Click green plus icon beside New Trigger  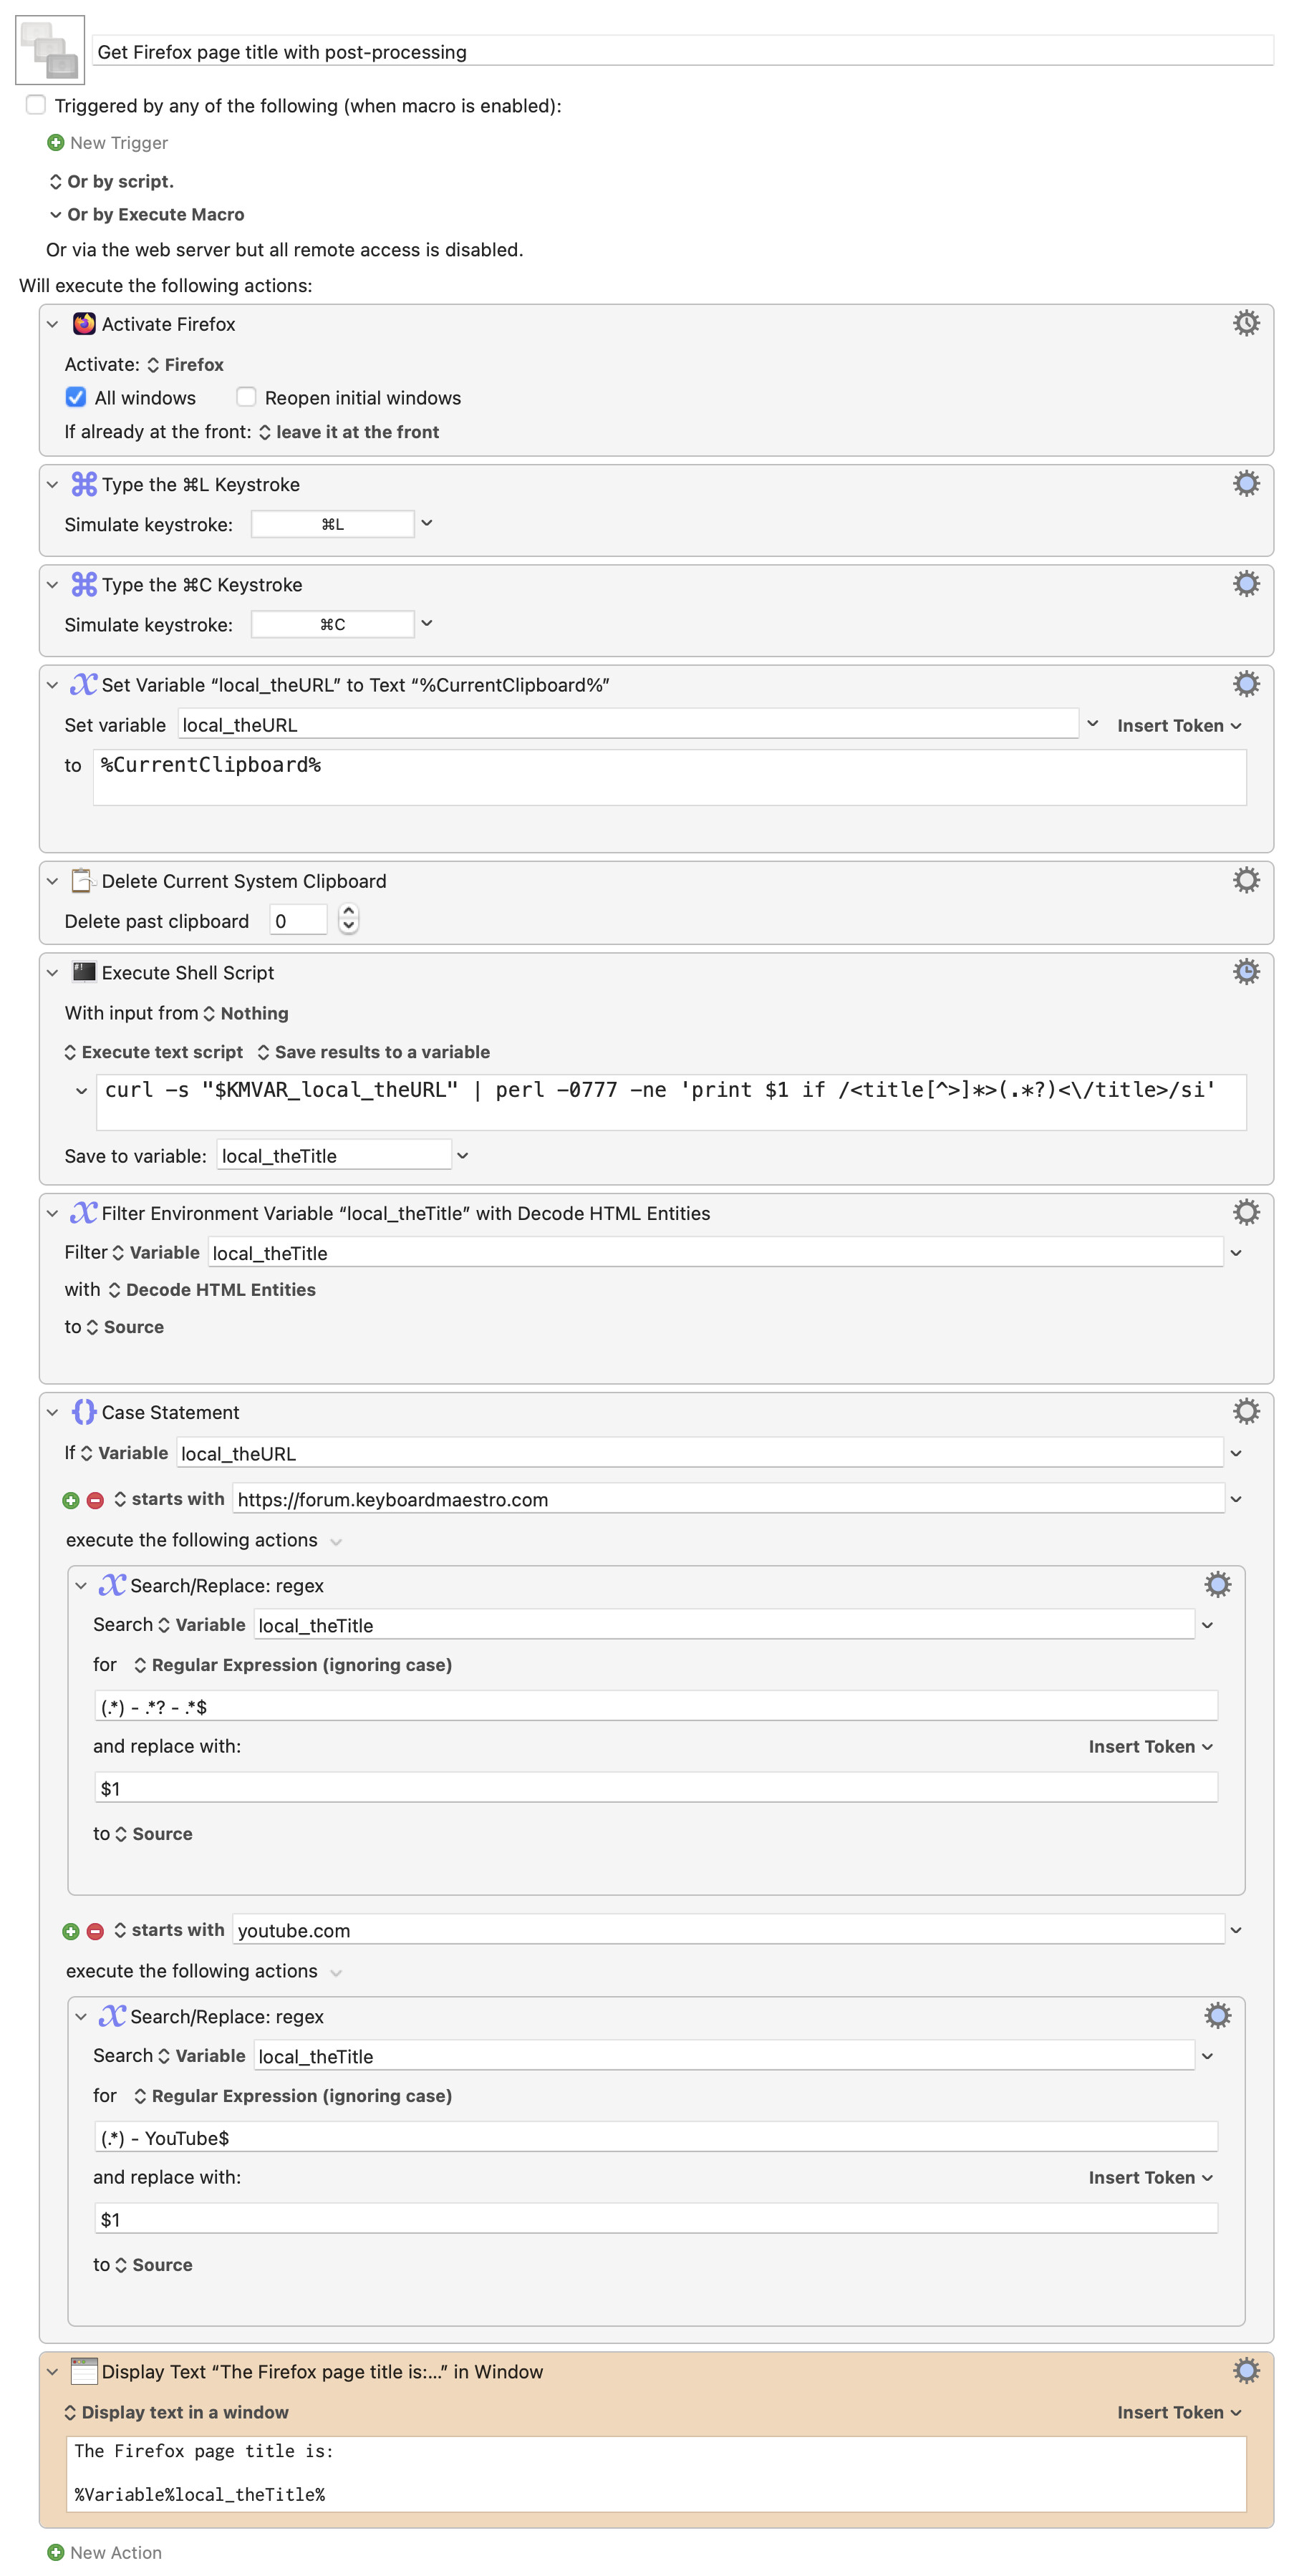pos(56,143)
